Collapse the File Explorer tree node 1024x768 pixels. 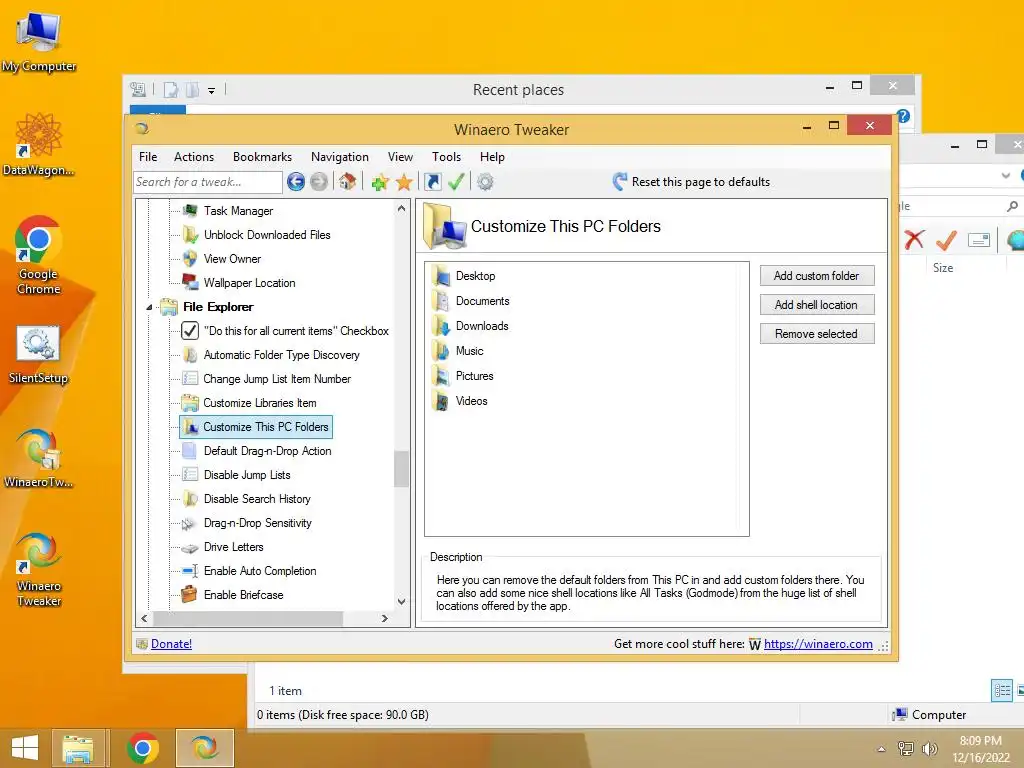click(149, 307)
